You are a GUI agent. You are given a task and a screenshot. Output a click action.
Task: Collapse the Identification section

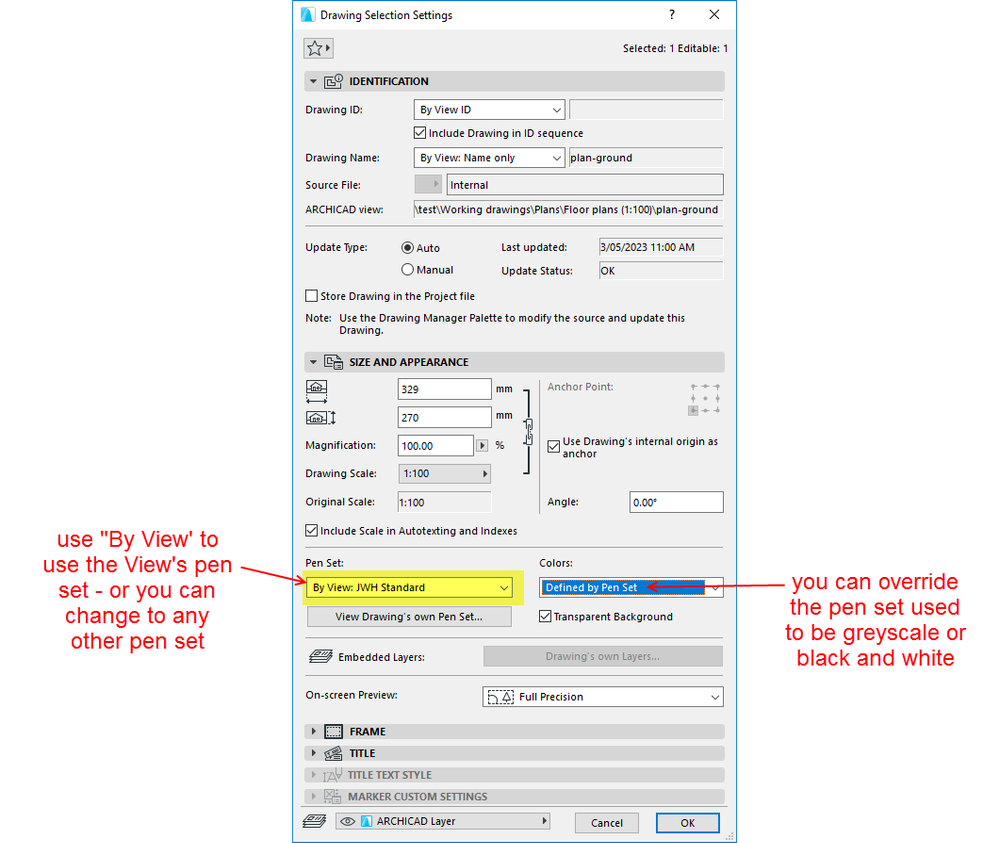tap(313, 82)
